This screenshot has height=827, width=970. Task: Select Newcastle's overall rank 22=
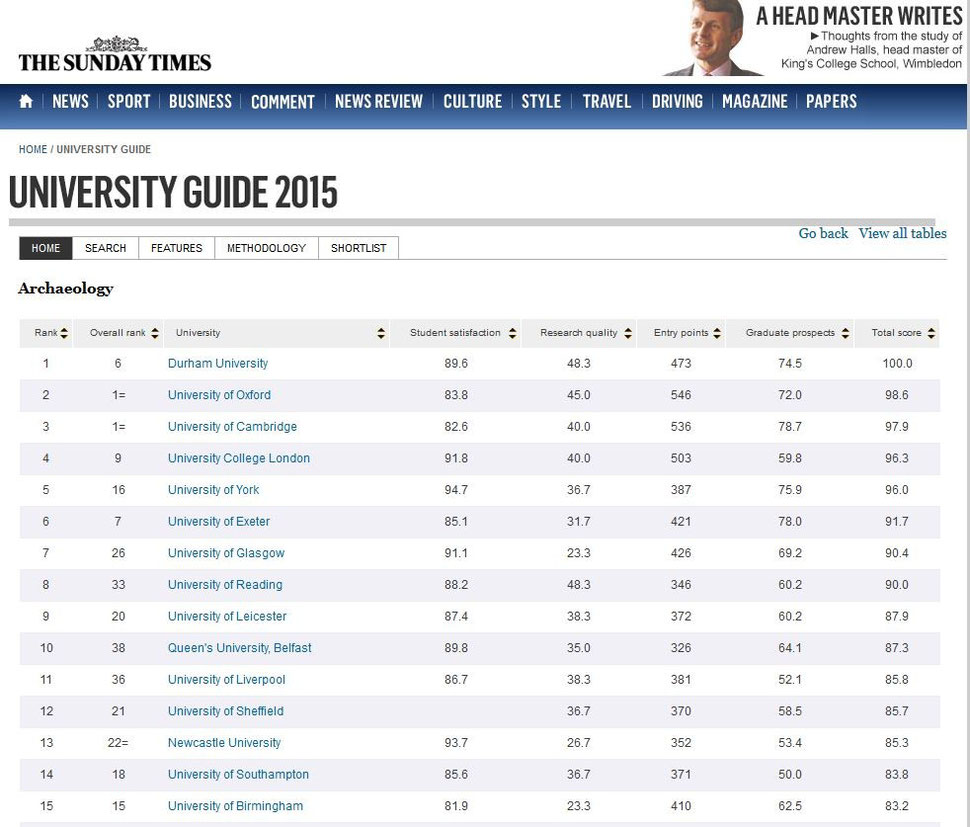coord(118,742)
